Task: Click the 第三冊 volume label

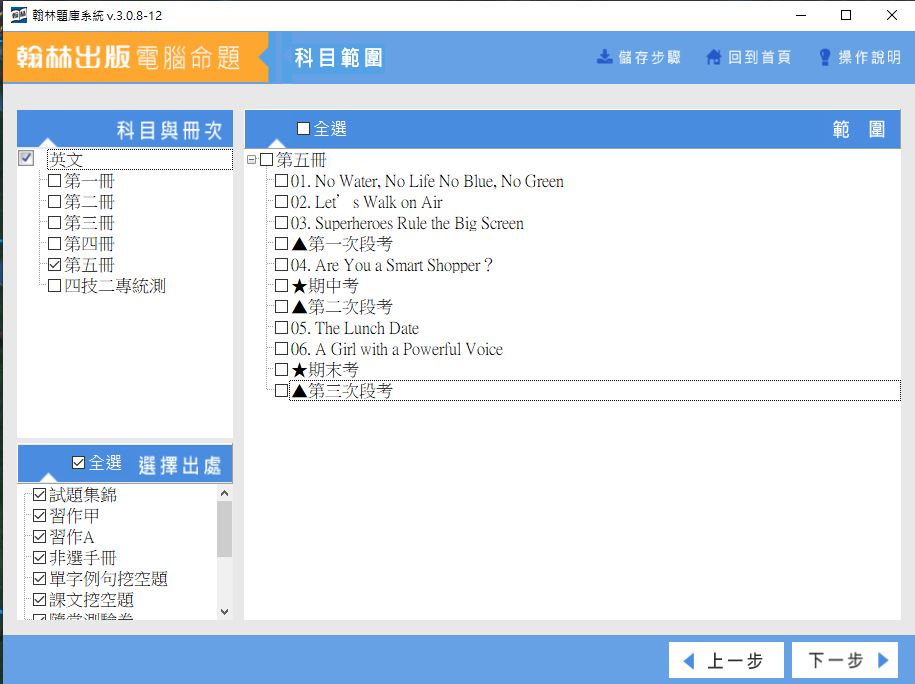Action: [x=89, y=223]
